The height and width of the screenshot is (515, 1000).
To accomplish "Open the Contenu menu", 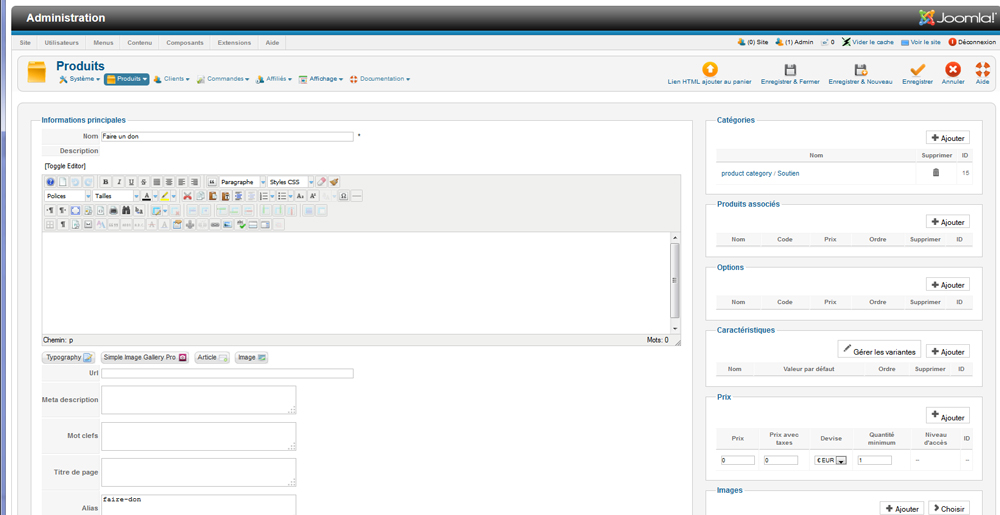I will click(139, 43).
